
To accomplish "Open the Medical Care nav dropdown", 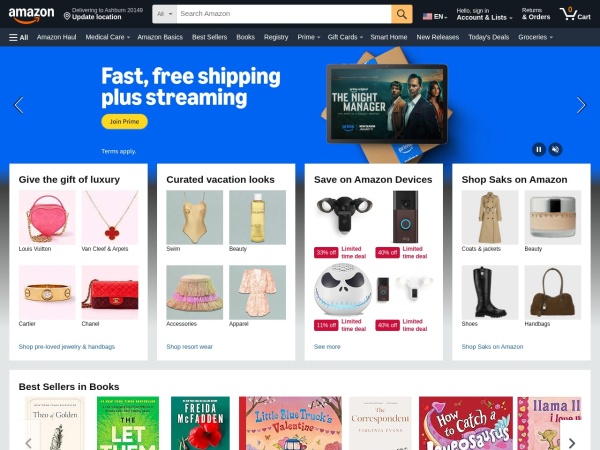I will click(108, 37).
